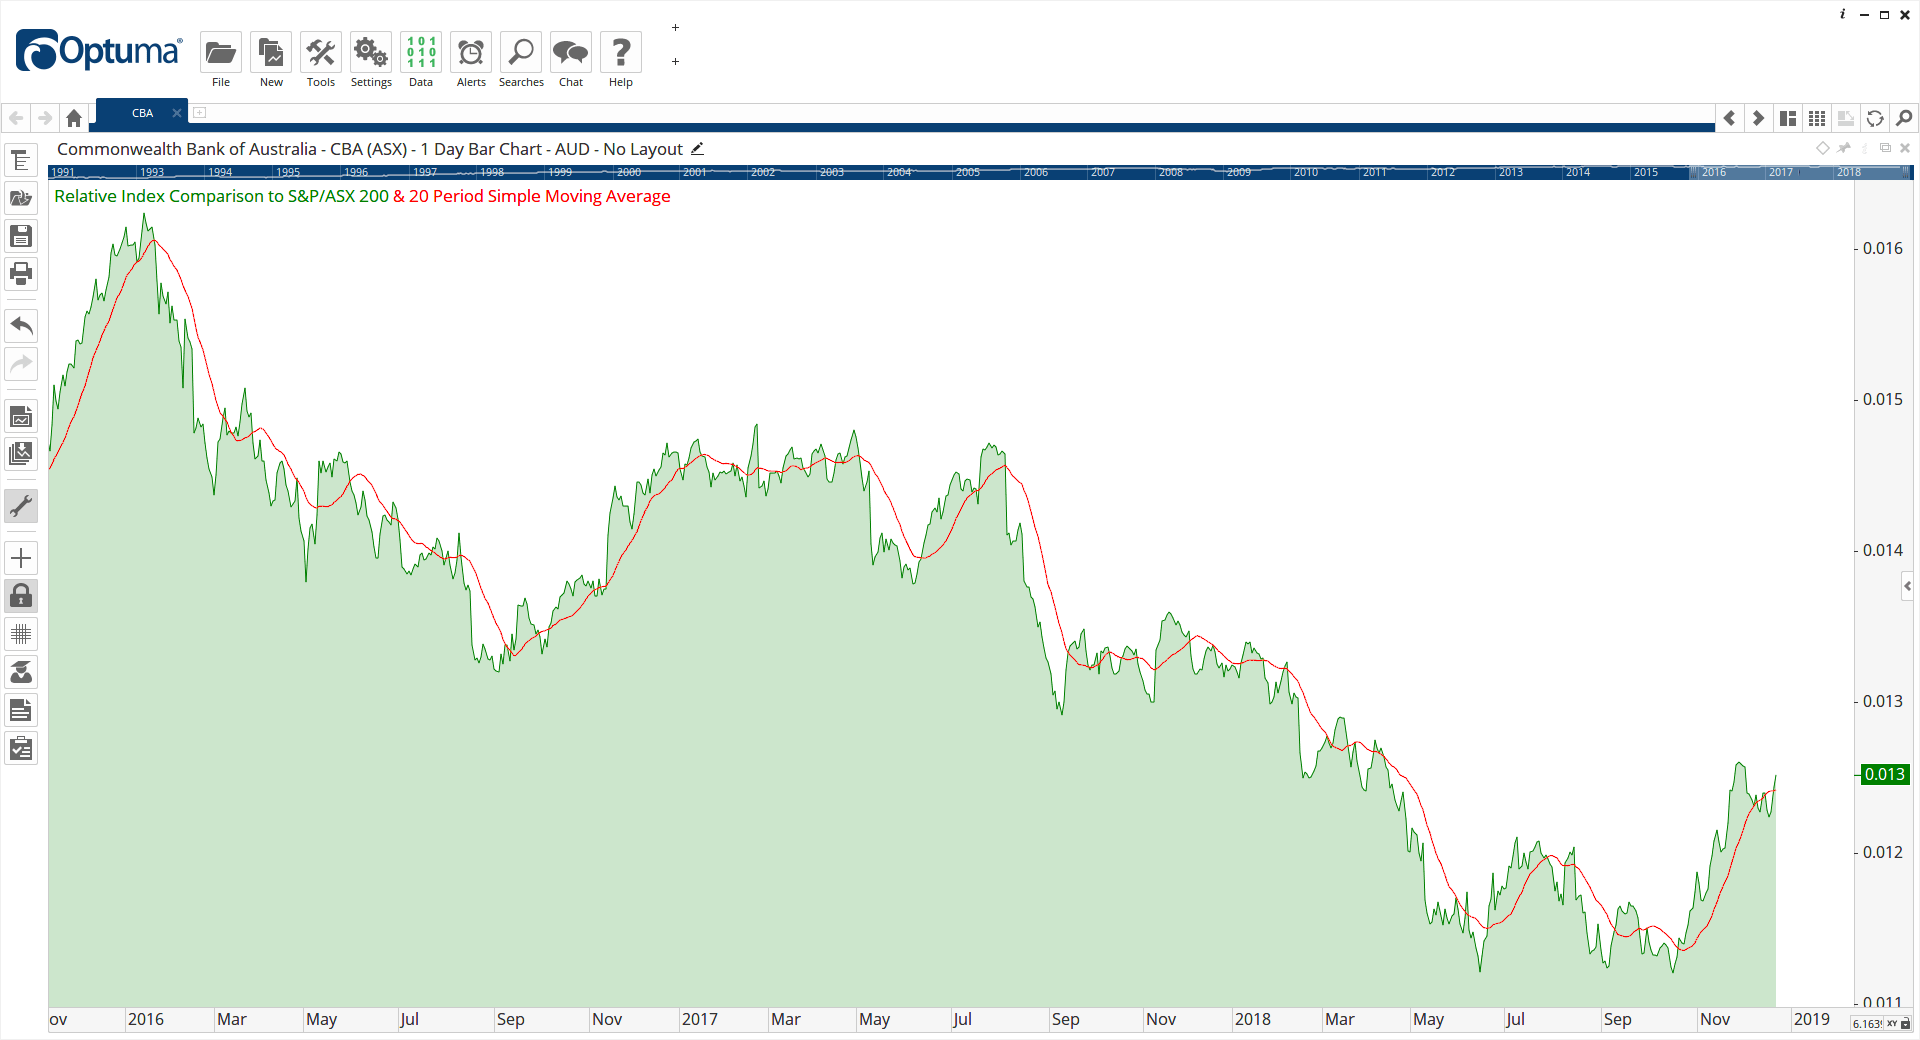
Task: Undo last action with the undo arrow
Action: coord(21,325)
